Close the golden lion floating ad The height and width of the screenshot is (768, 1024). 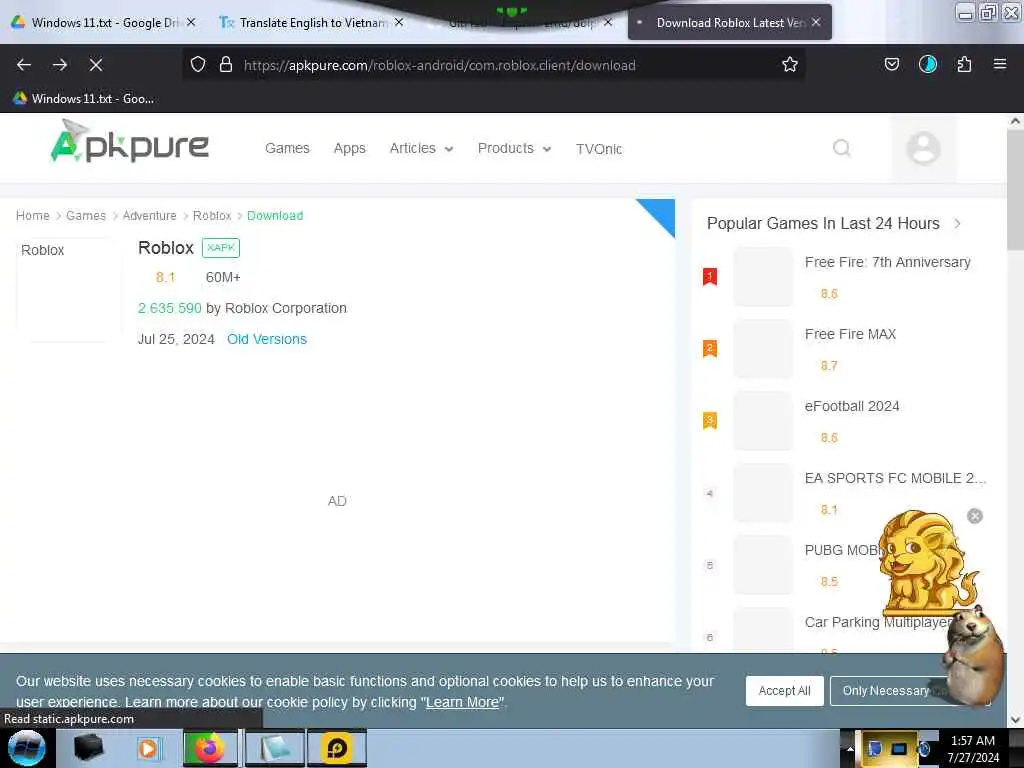pos(974,517)
